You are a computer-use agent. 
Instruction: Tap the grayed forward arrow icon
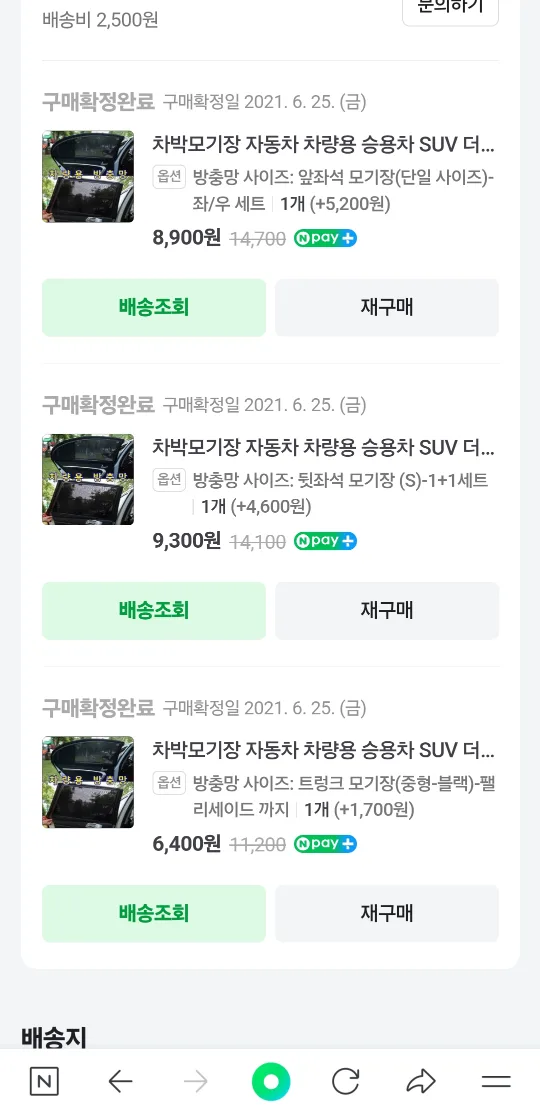pyautogui.click(x=195, y=1082)
